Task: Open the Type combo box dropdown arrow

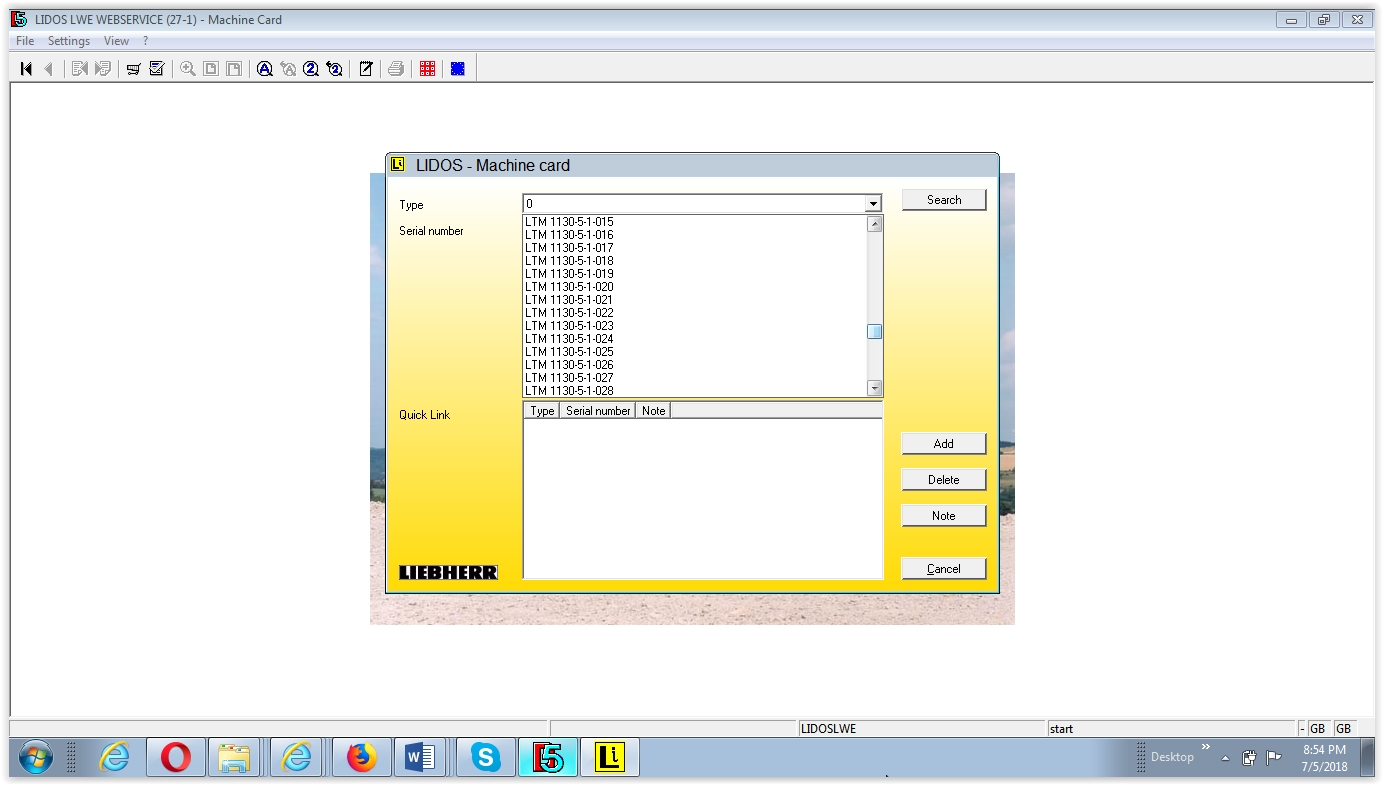Action: pyautogui.click(x=873, y=204)
